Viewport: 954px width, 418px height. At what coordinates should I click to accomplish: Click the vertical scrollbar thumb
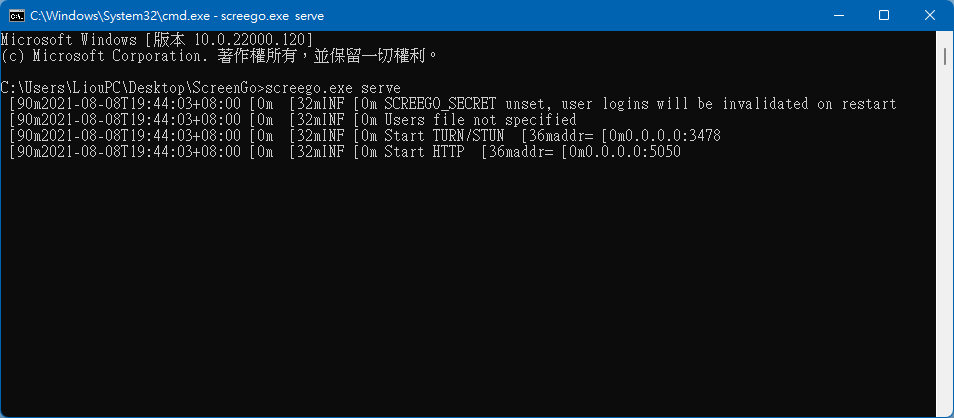944,55
